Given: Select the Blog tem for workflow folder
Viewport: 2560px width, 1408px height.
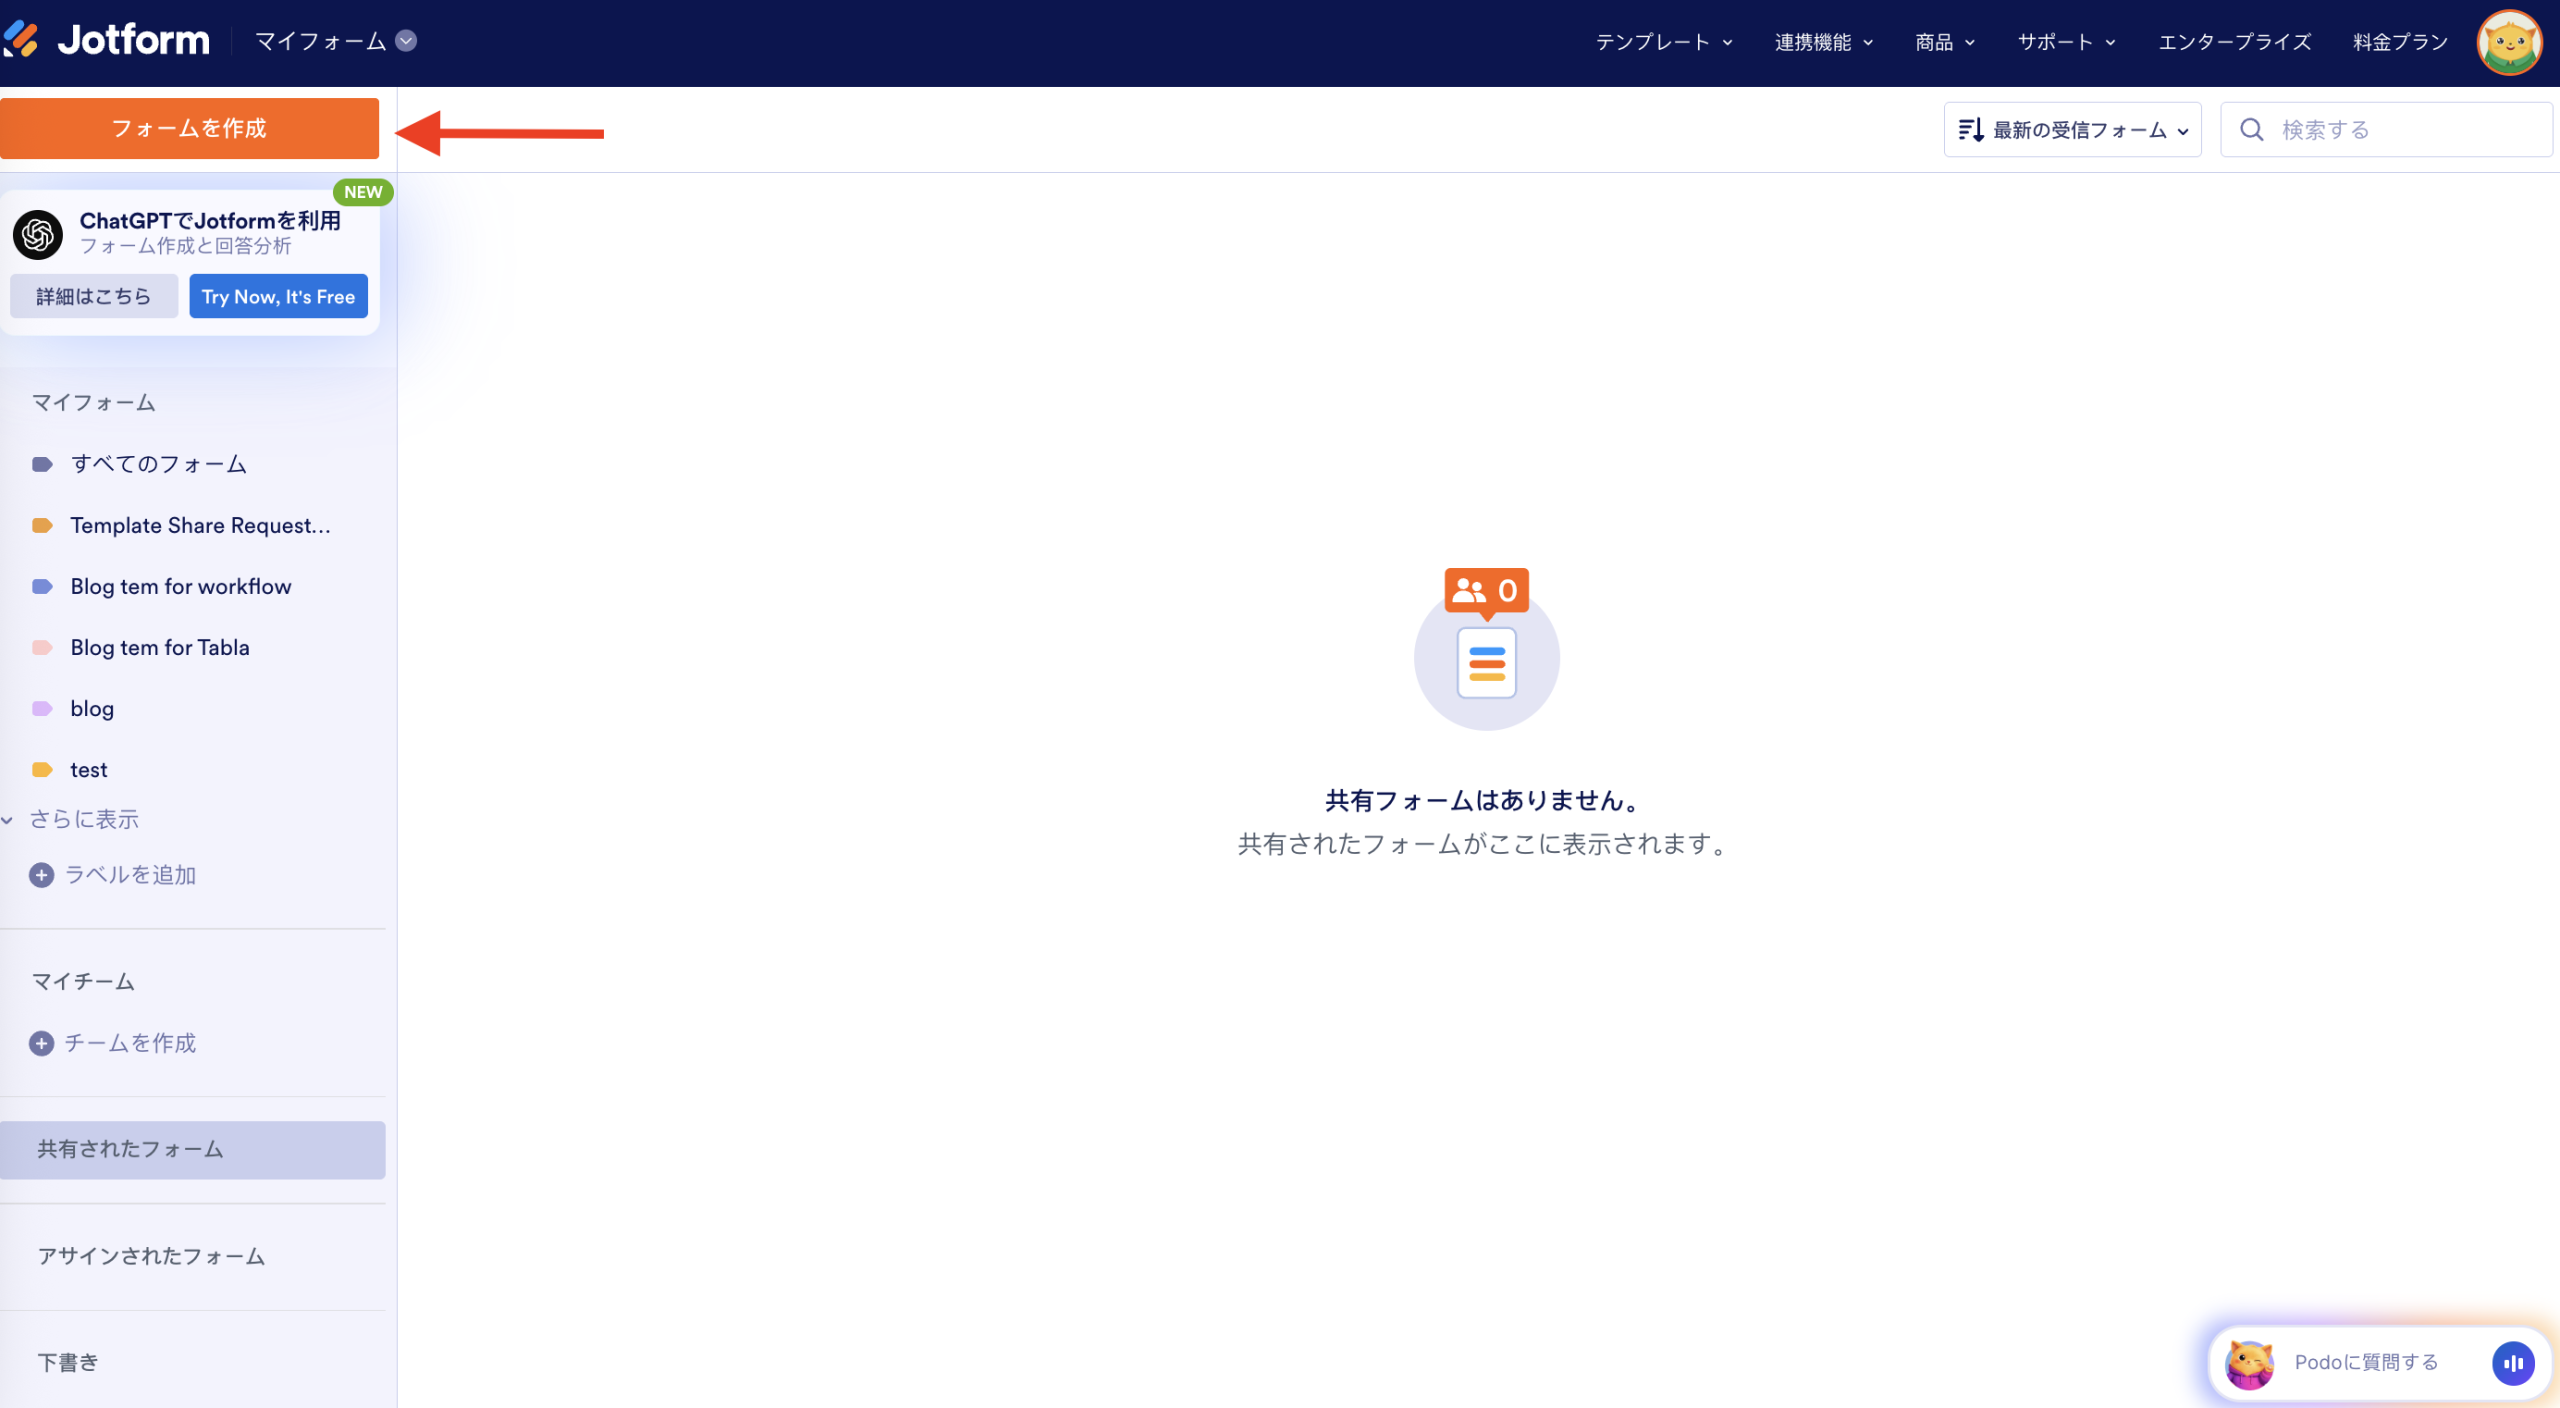Looking at the screenshot, I should coord(180,586).
